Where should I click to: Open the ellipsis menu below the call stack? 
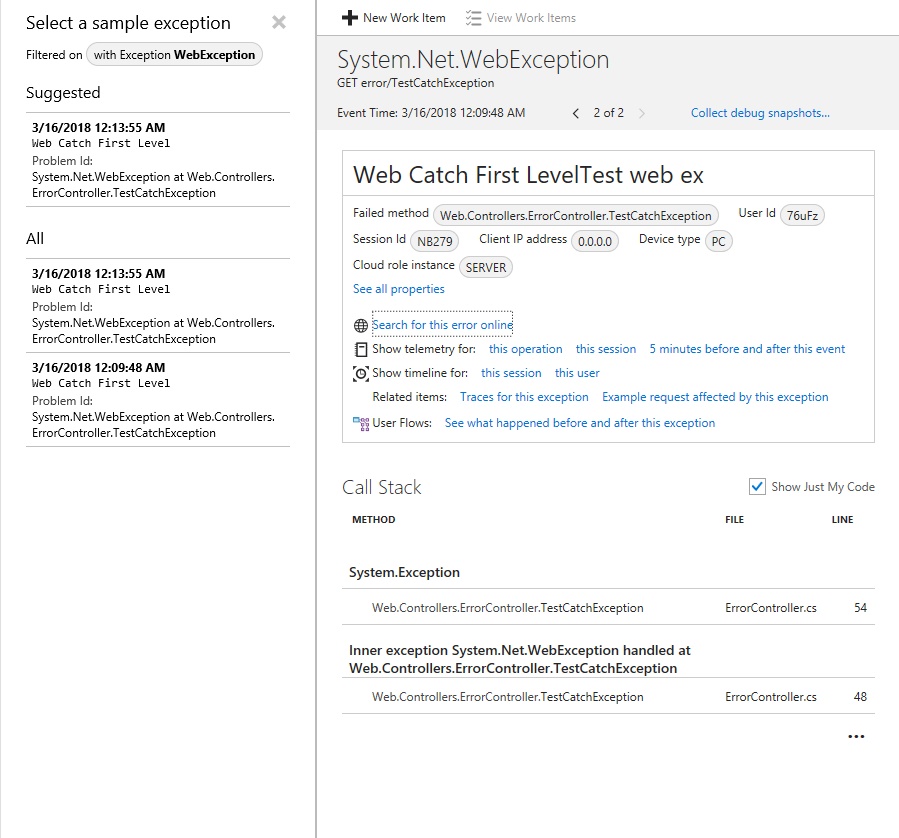856,736
